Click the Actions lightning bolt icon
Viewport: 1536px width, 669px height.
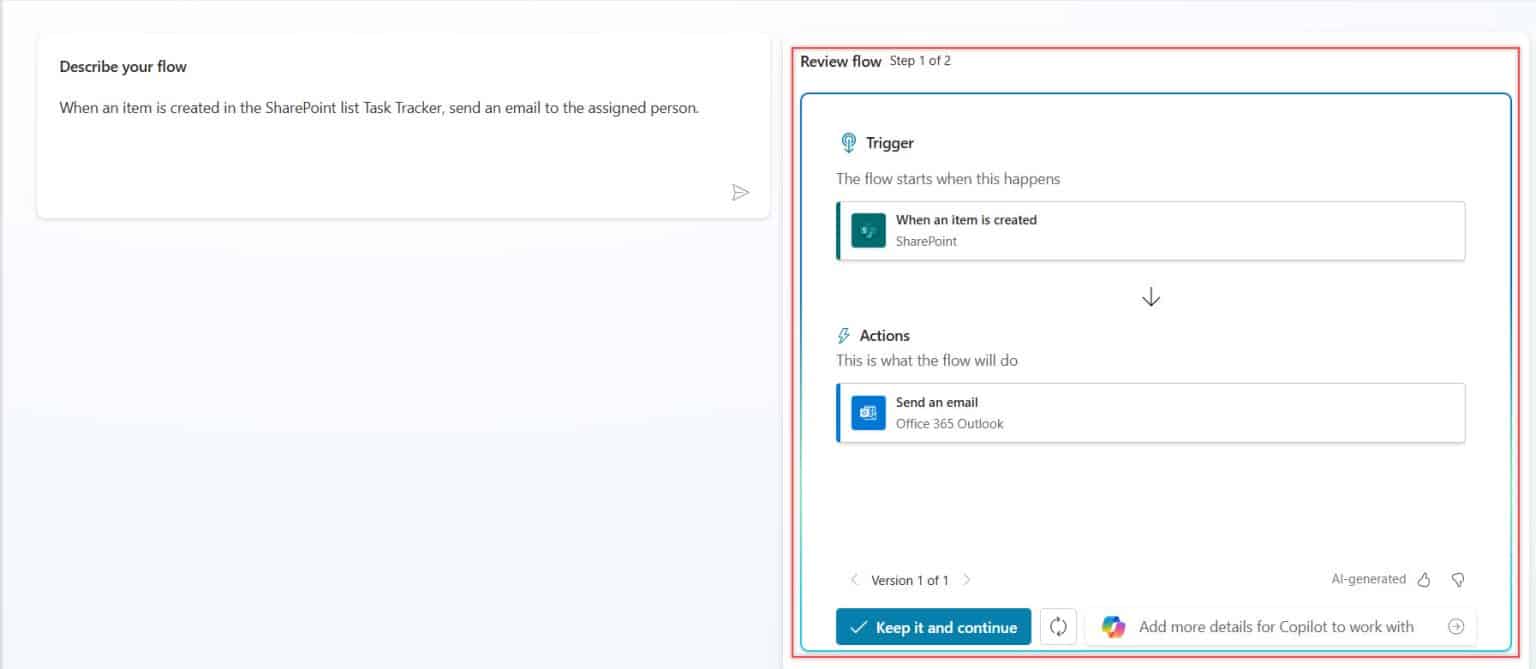click(x=844, y=336)
